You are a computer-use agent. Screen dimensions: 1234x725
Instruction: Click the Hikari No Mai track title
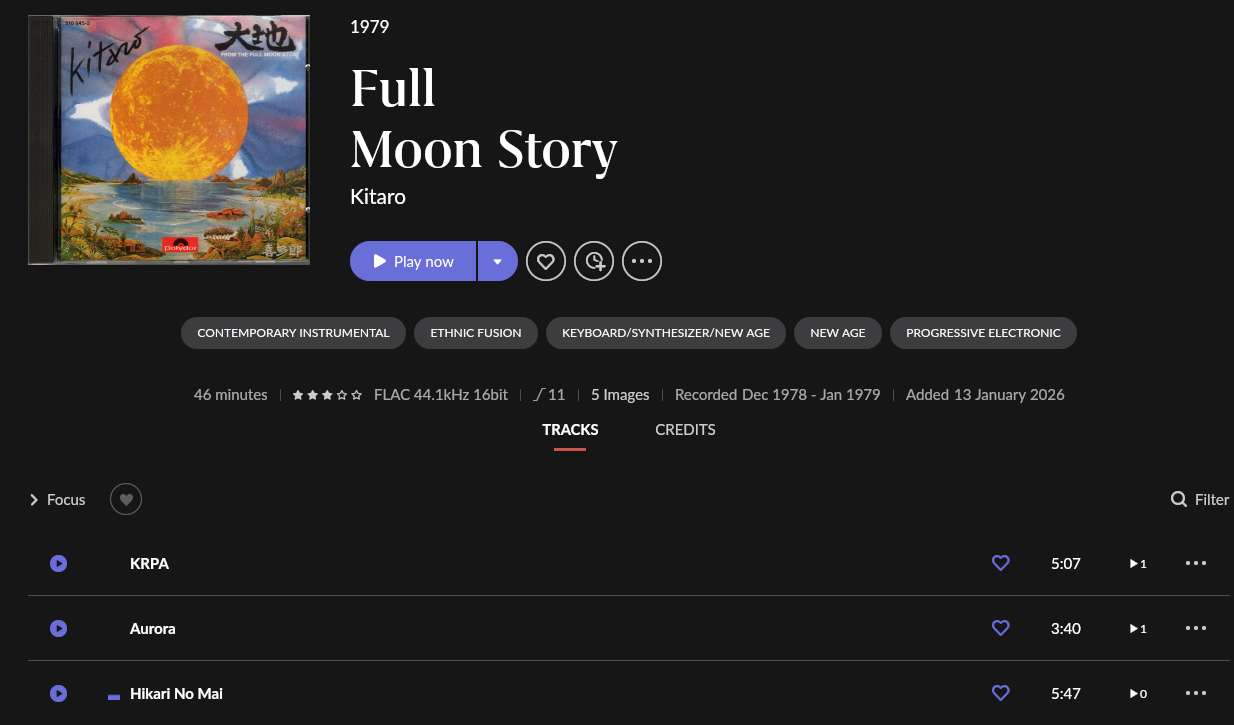pos(176,694)
